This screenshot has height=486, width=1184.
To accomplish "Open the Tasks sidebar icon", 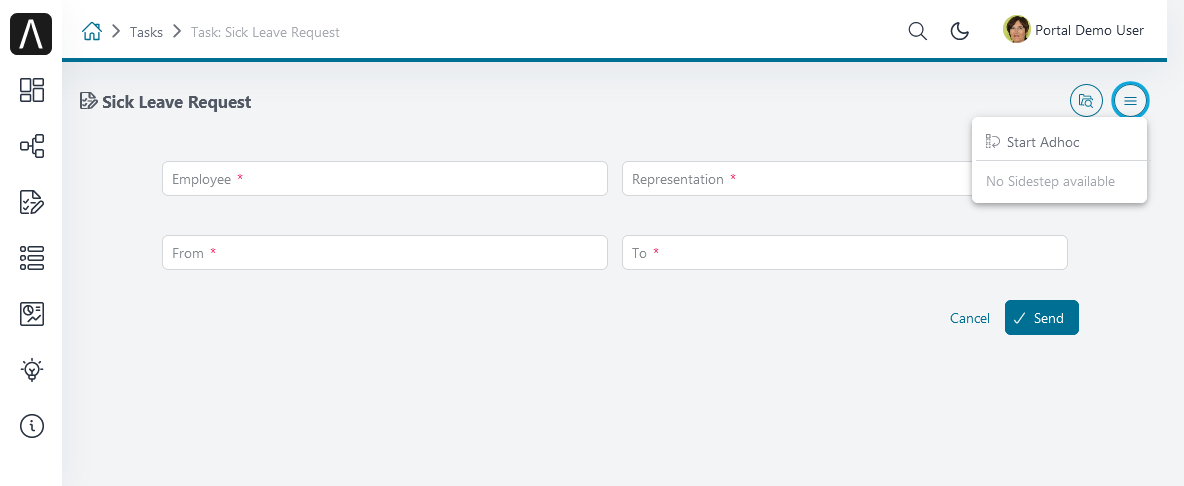I will [32, 202].
